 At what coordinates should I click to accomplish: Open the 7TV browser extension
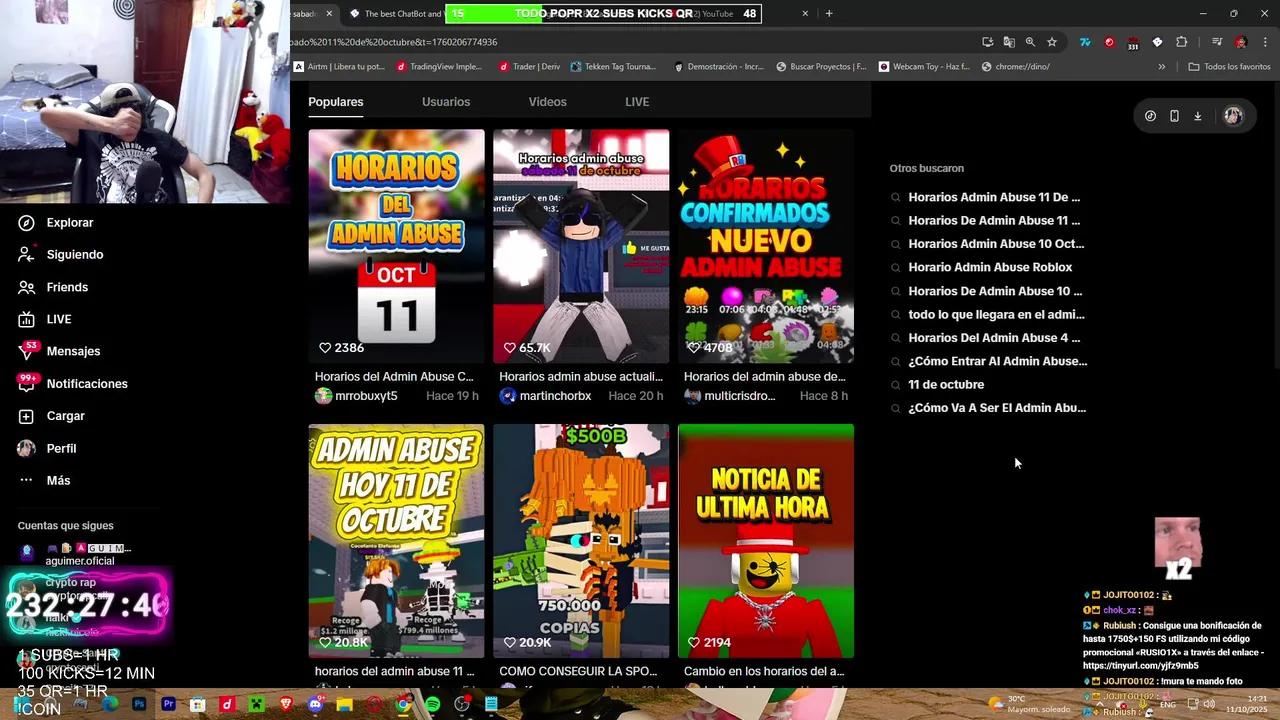click(1085, 42)
